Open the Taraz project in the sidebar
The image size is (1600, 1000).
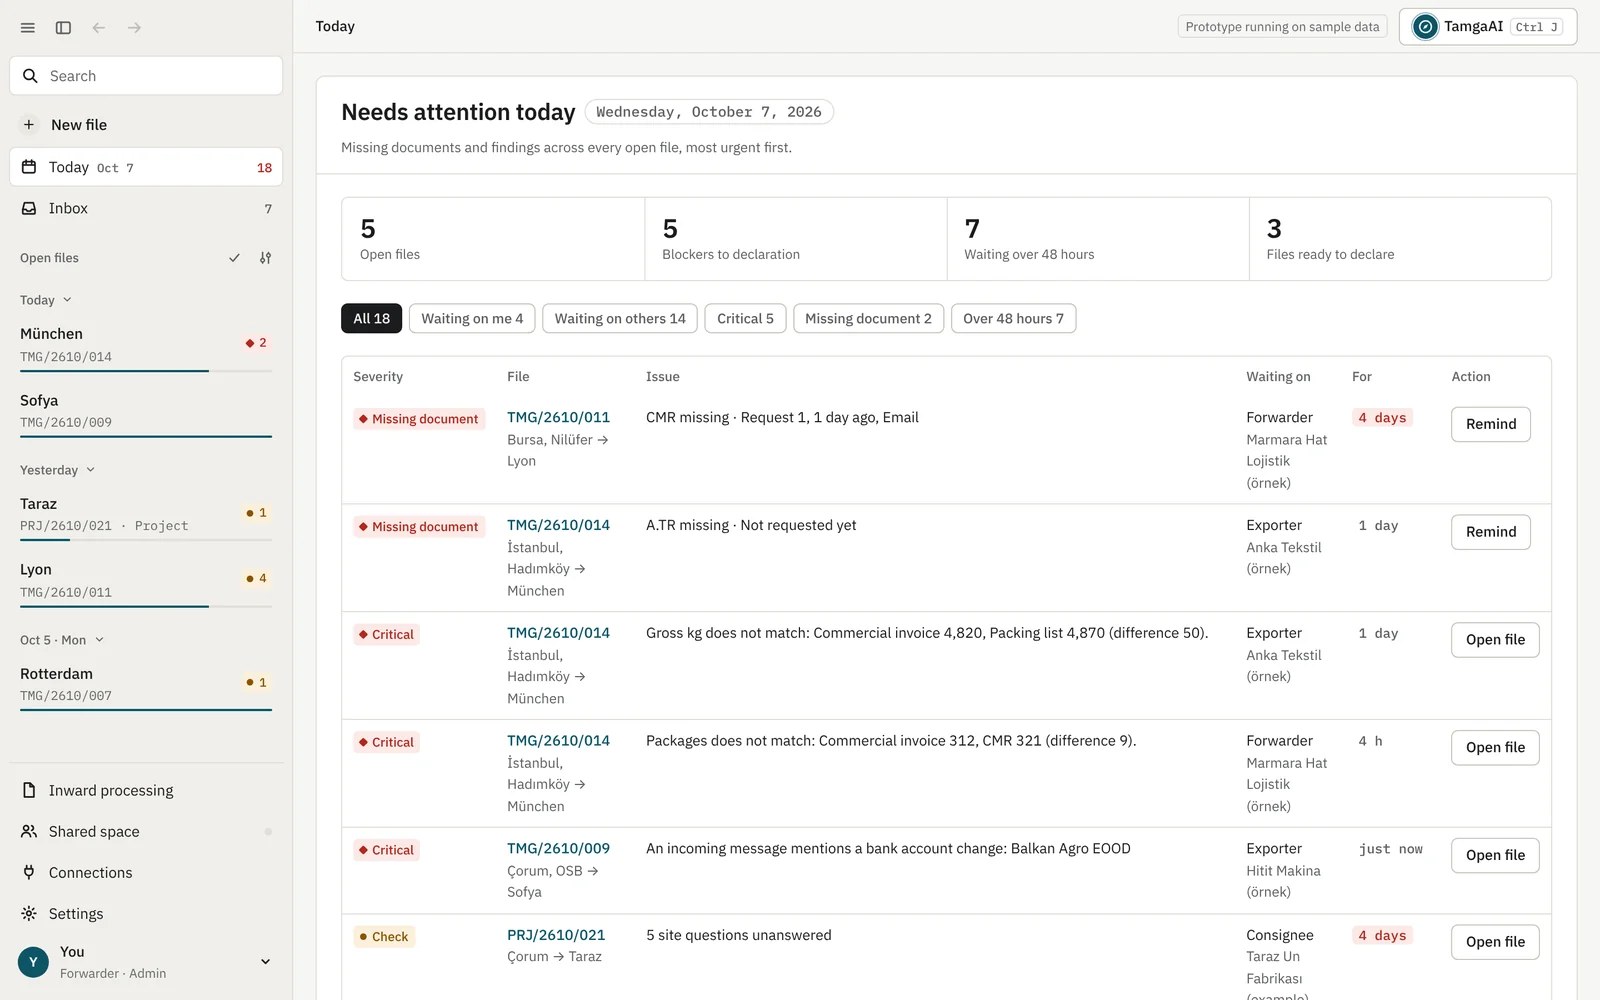pos(146,516)
